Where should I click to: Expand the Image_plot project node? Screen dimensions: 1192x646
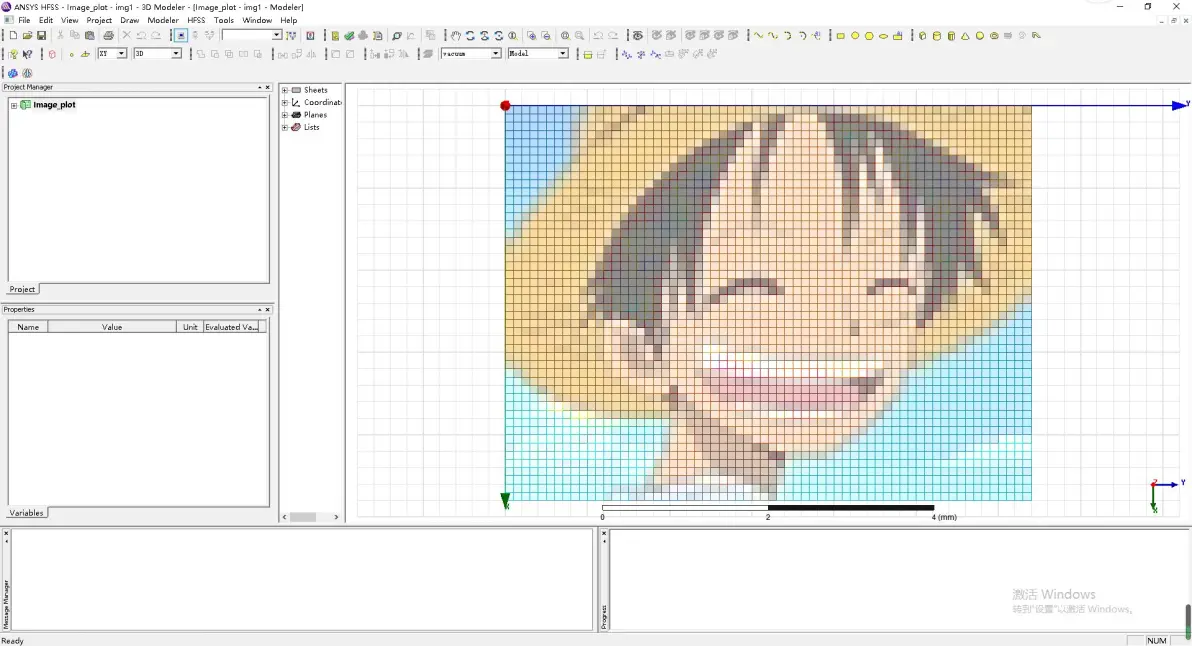14,105
